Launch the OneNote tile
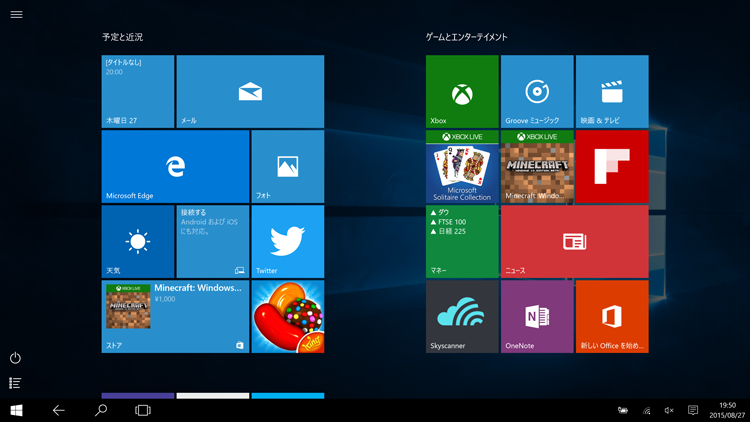This screenshot has height=422, width=750. click(537, 316)
